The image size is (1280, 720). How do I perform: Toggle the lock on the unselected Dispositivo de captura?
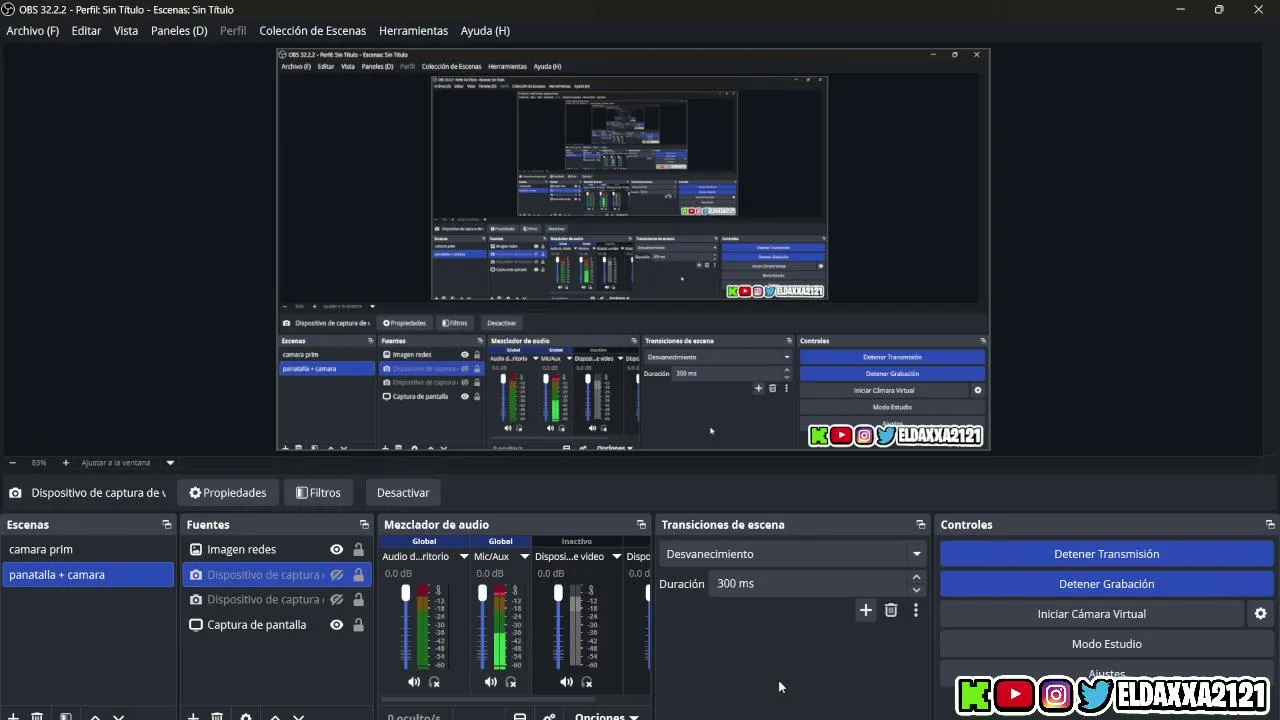tap(358, 600)
